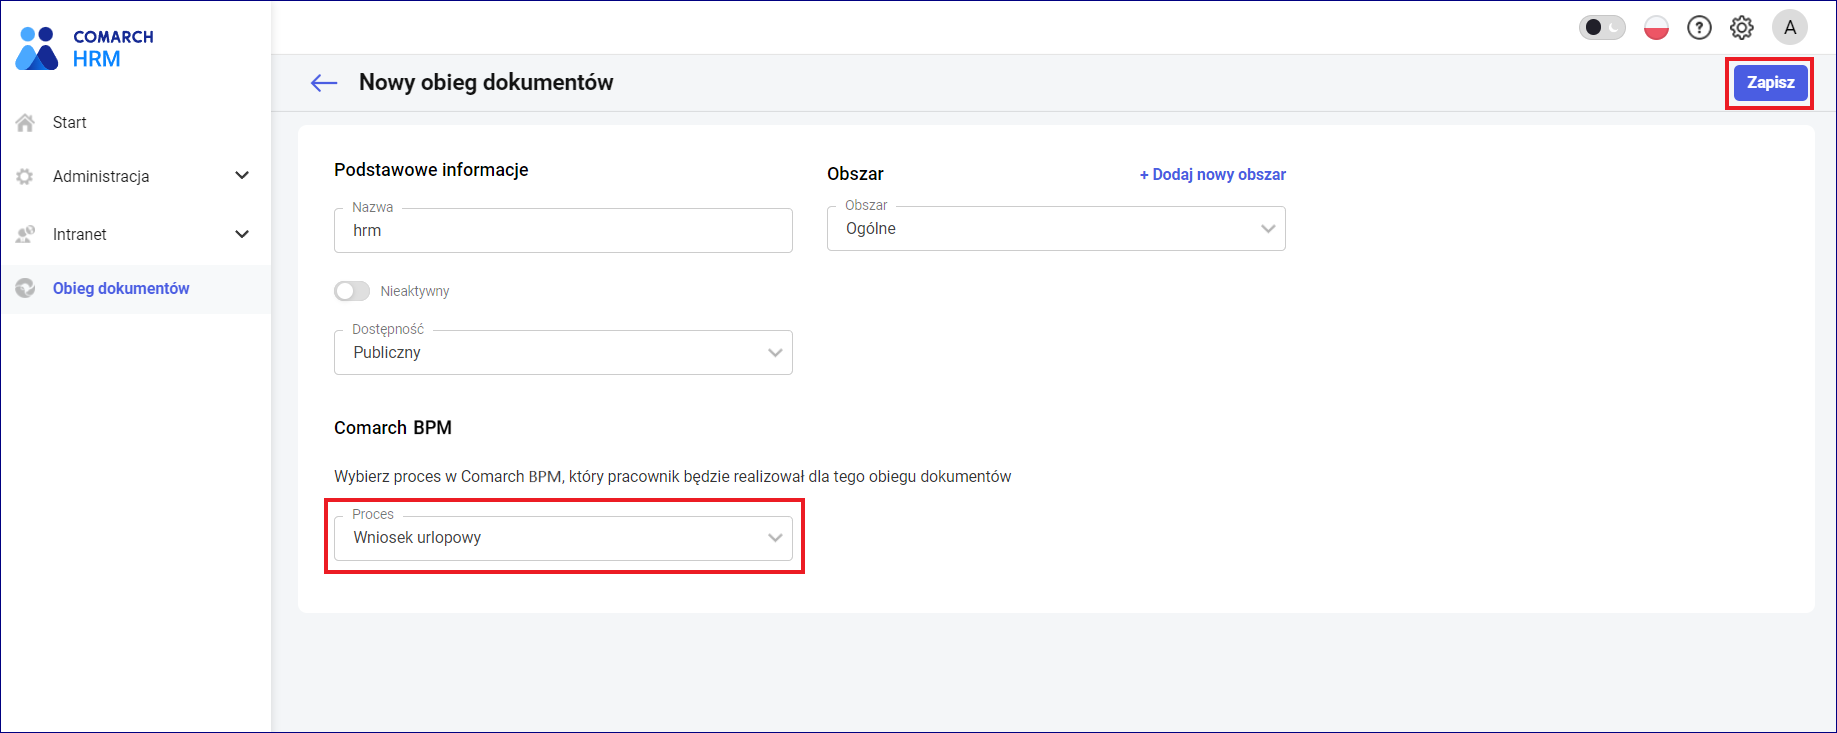The height and width of the screenshot is (733, 1837).
Task: Open the Dostępność dropdown
Action: (563, 353)
